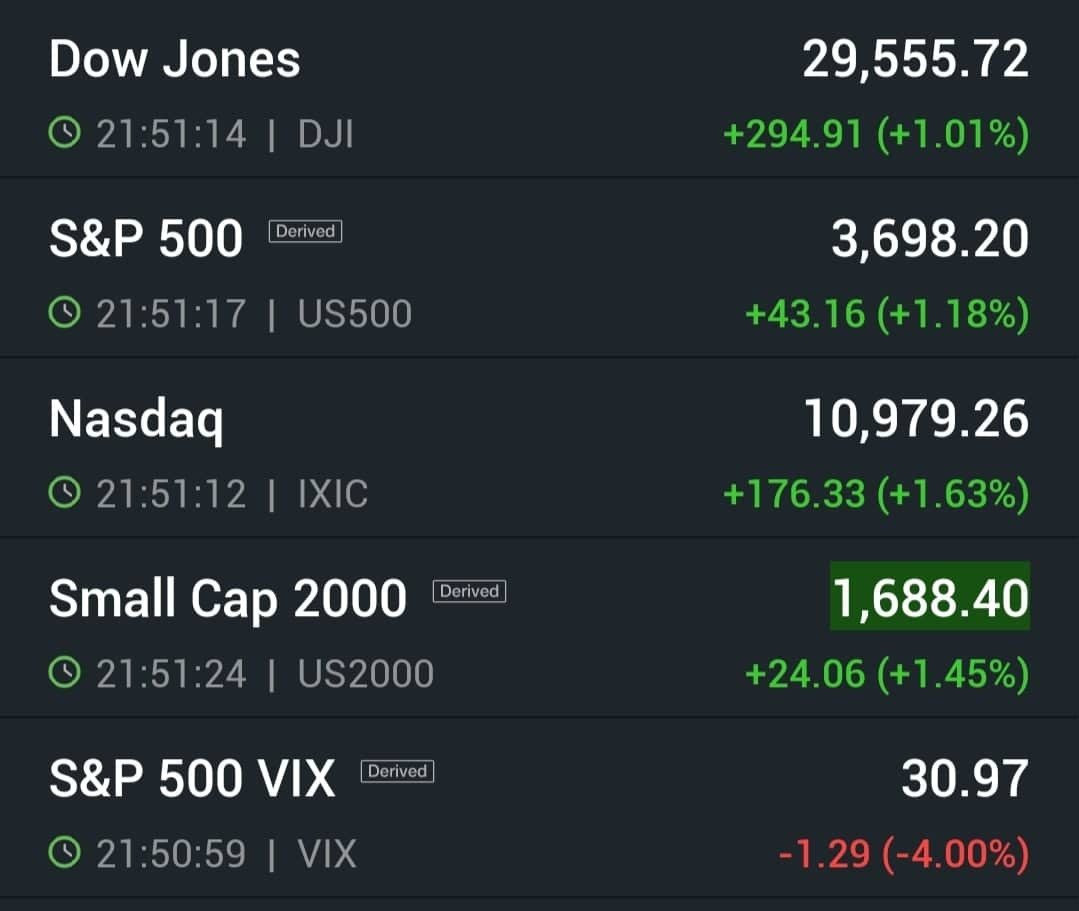The image size is (1079, 911).
Task: Click the clock icon in VIX row
Action: pos(65,853)
